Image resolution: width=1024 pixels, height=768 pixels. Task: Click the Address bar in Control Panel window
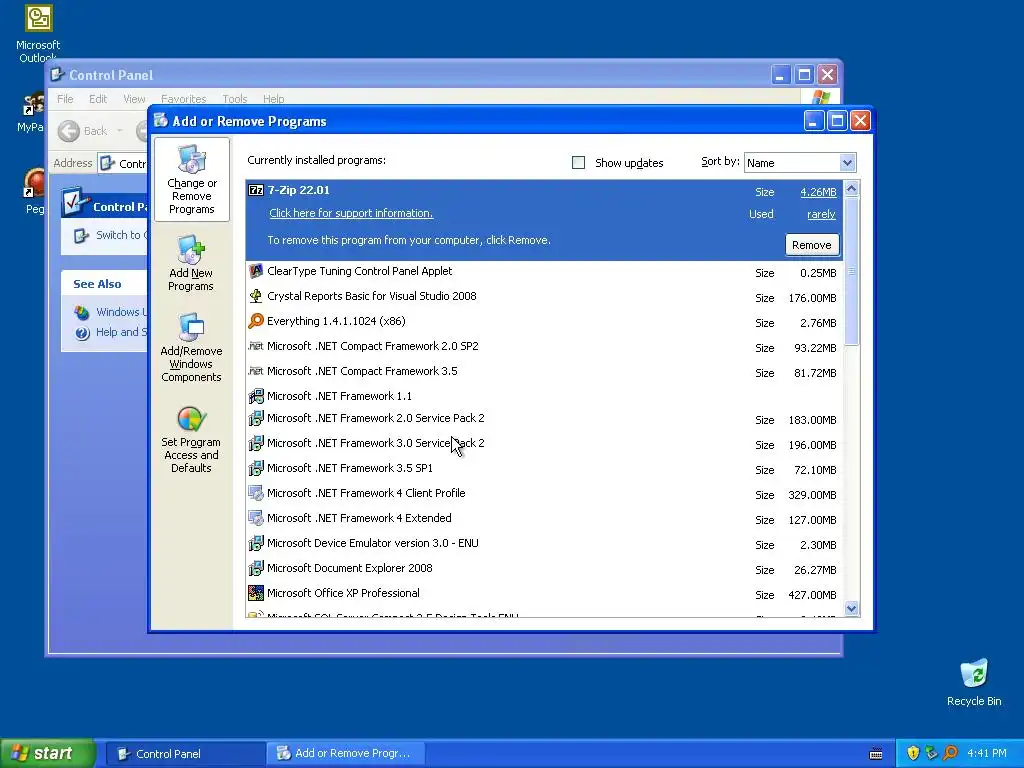[x=123, y=163]
